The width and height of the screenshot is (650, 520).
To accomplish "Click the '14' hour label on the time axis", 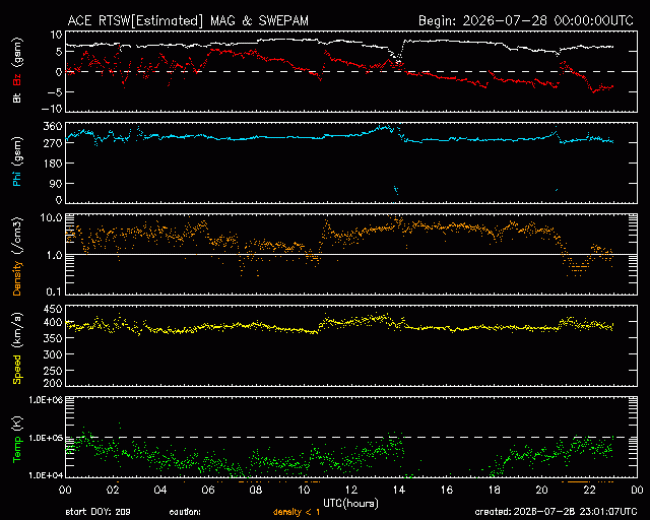I will pyautogui.click(x=399, y=490).
